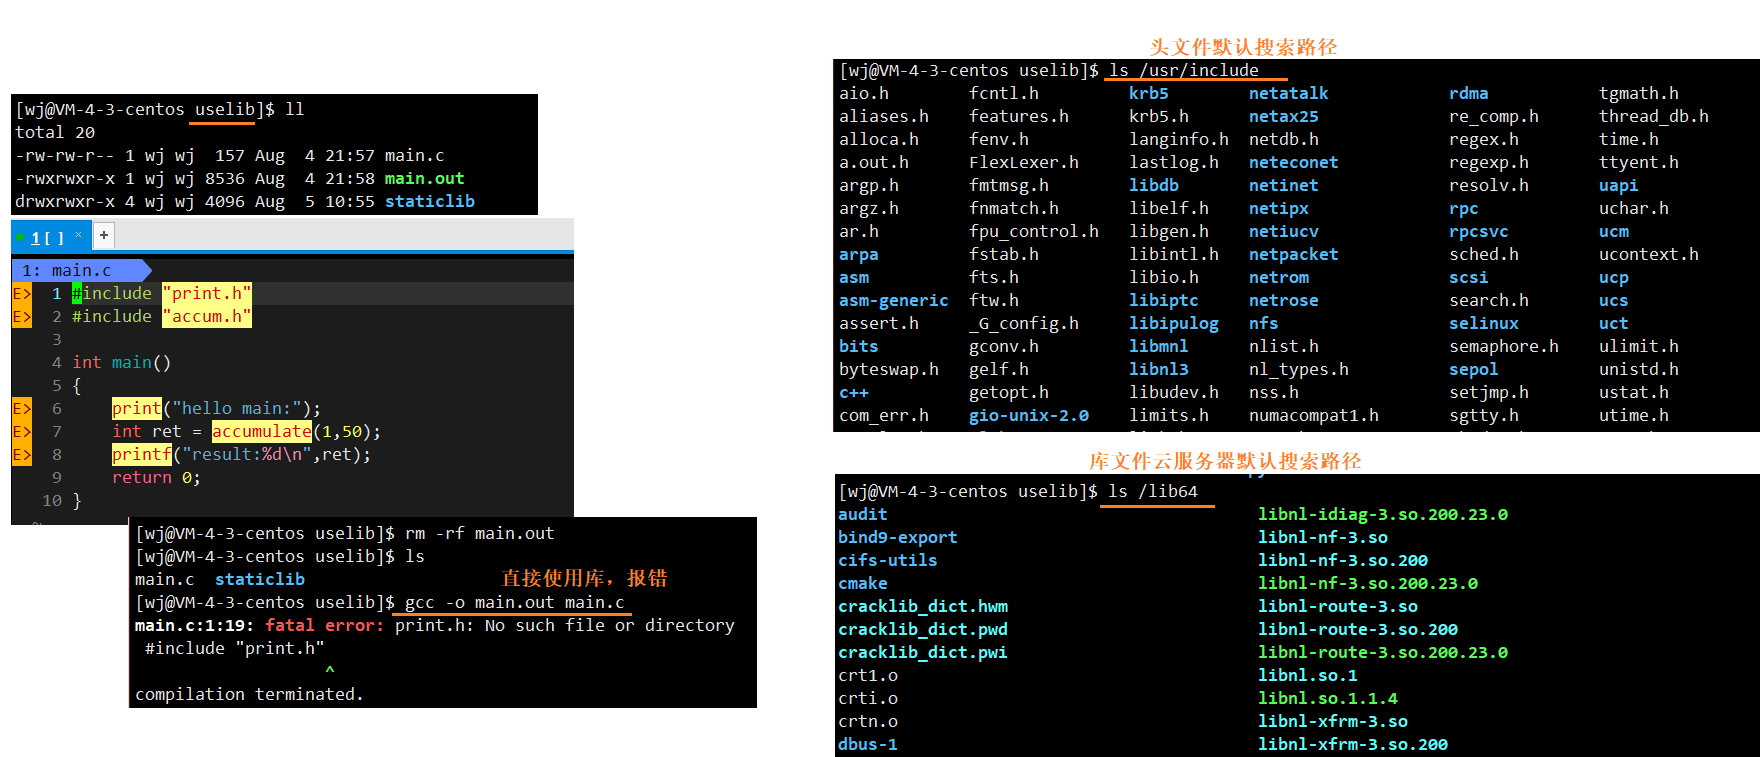Click the 'arpa' directory entry

859,254
